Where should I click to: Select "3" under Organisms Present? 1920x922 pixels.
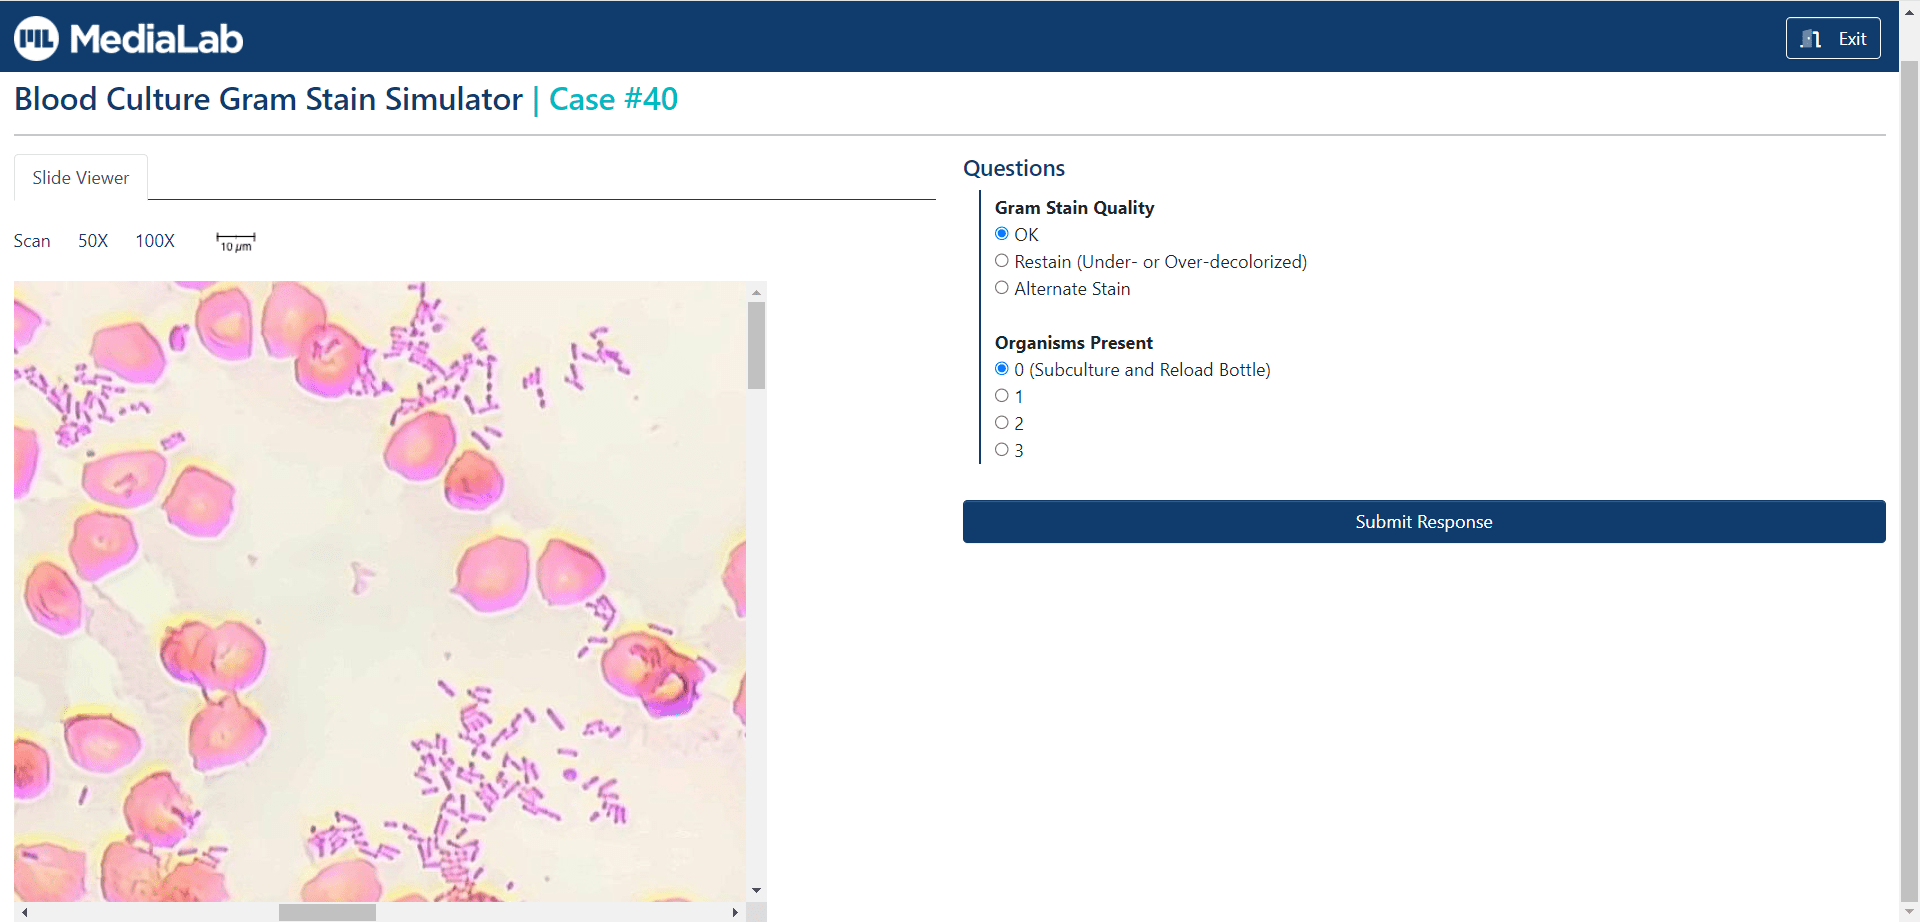[1002, 448]
